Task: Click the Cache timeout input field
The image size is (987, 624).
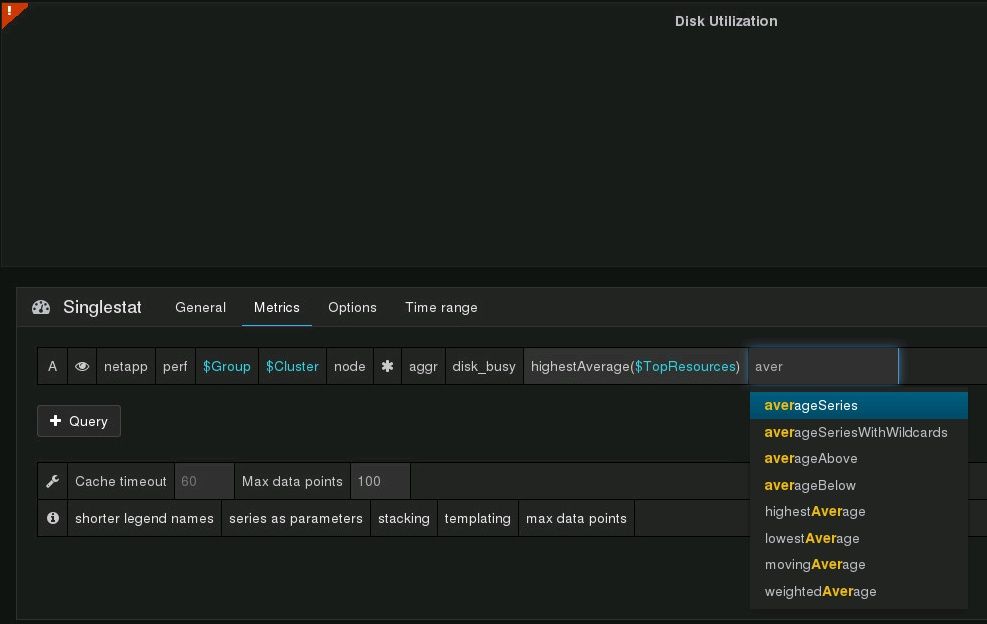Action: point(204,482)
